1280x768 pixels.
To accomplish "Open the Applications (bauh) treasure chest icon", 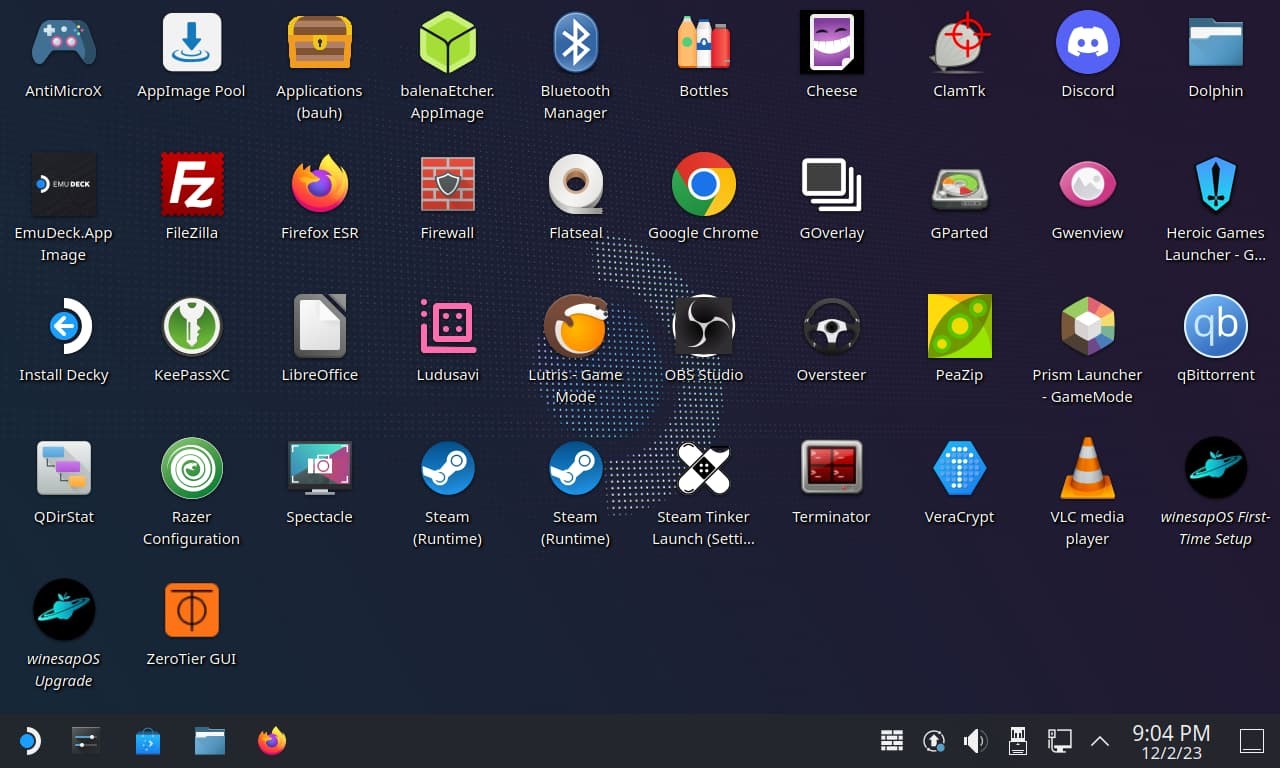I will [320, 43].
